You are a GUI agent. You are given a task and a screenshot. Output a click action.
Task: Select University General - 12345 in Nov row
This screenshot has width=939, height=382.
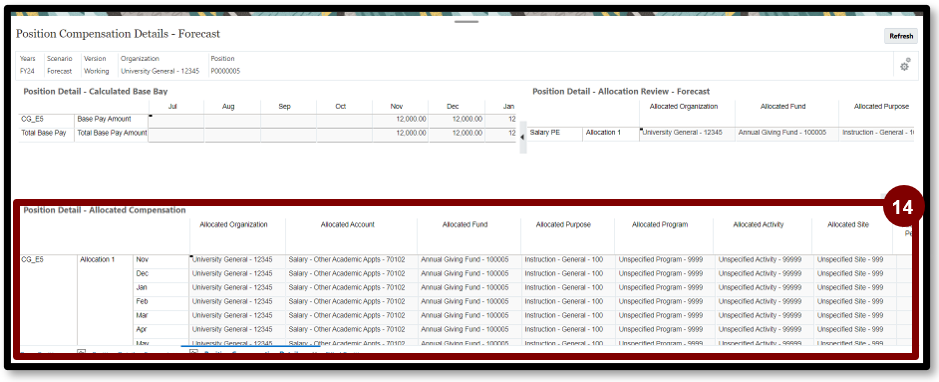click(237, 260)
